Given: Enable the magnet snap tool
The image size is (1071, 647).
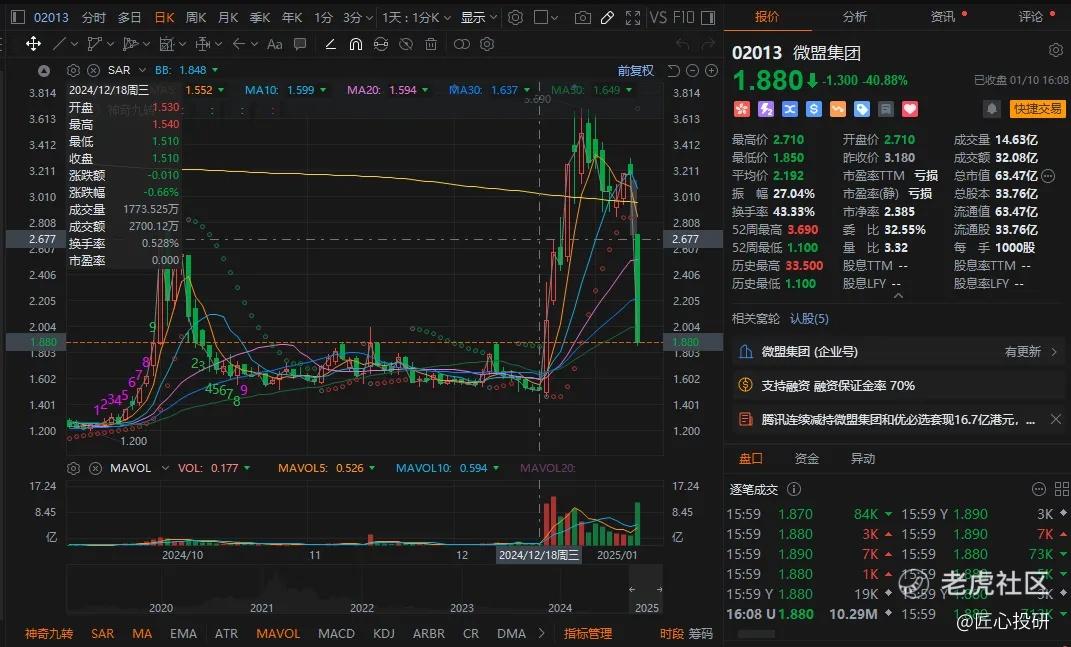Looking at the screenshot, I should point(356,44).
